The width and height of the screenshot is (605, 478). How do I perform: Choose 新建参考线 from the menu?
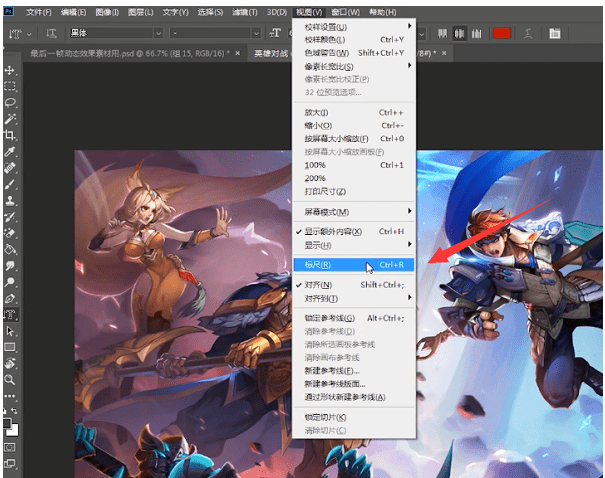(332, 371)
